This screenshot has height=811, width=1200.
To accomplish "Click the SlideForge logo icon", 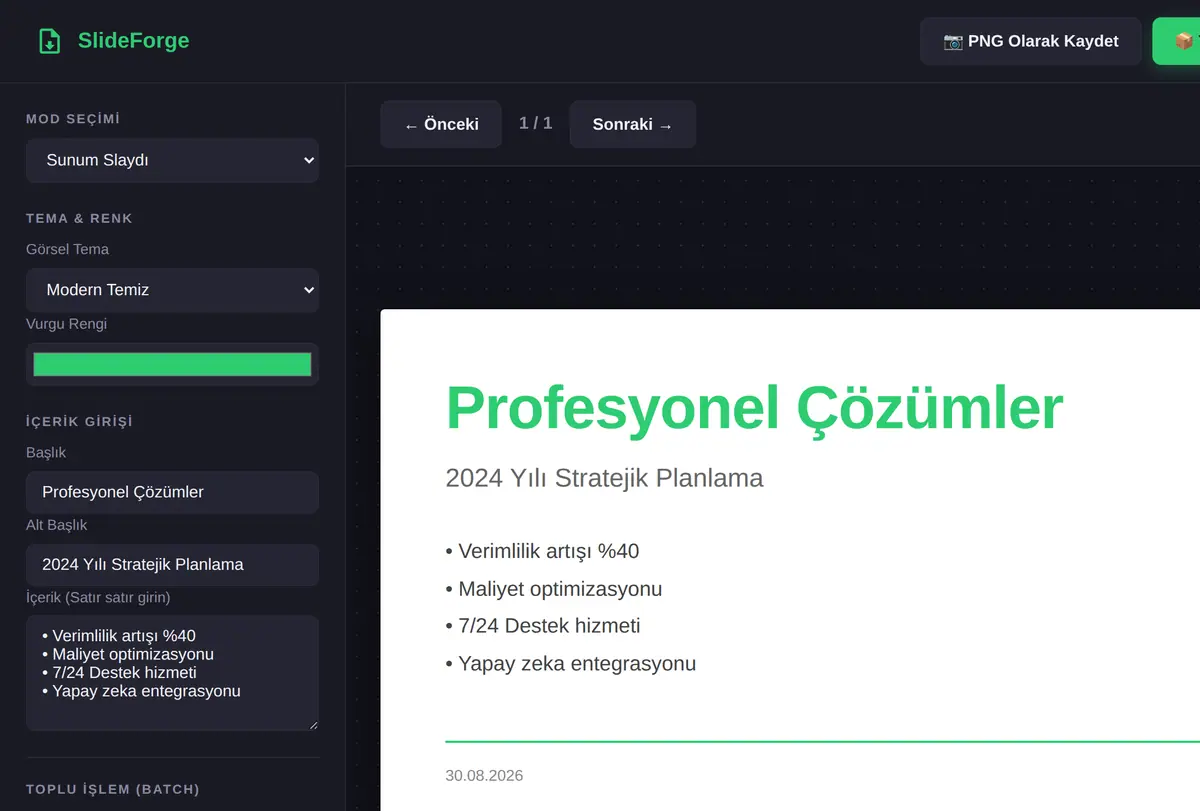I will coord(49,41).
